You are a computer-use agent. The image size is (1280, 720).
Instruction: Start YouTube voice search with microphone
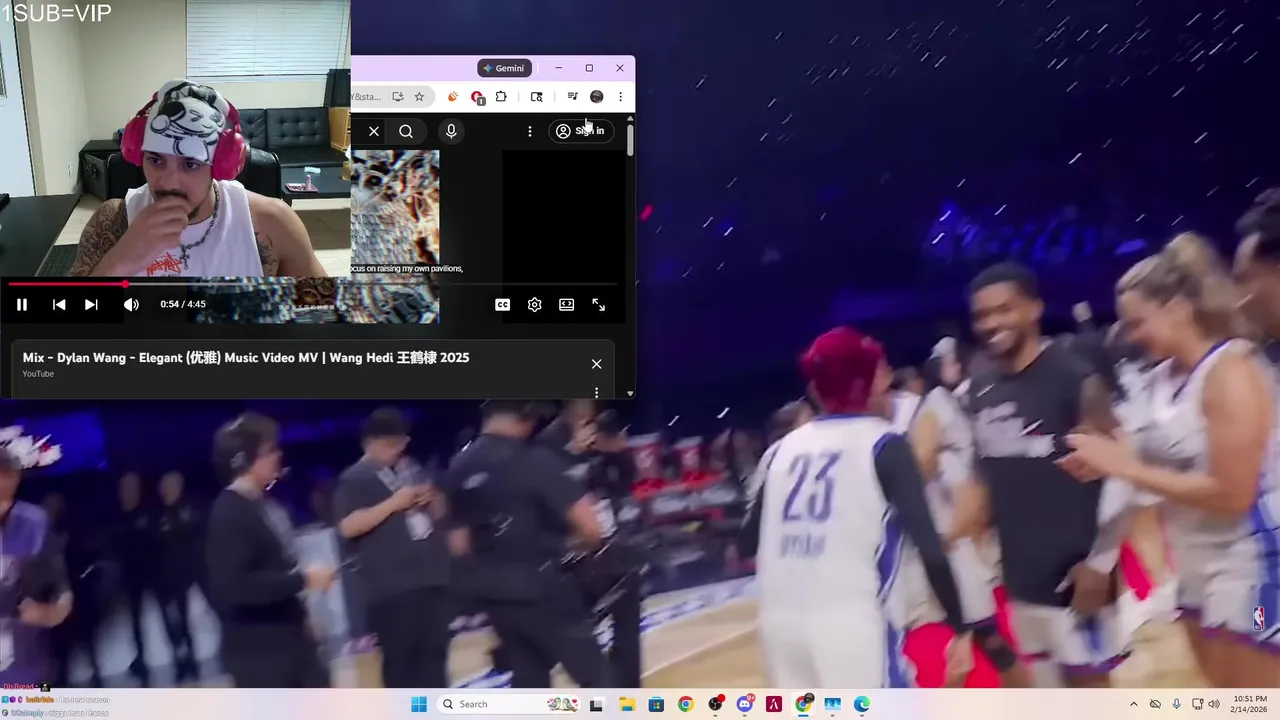click(x=451, y=131)
